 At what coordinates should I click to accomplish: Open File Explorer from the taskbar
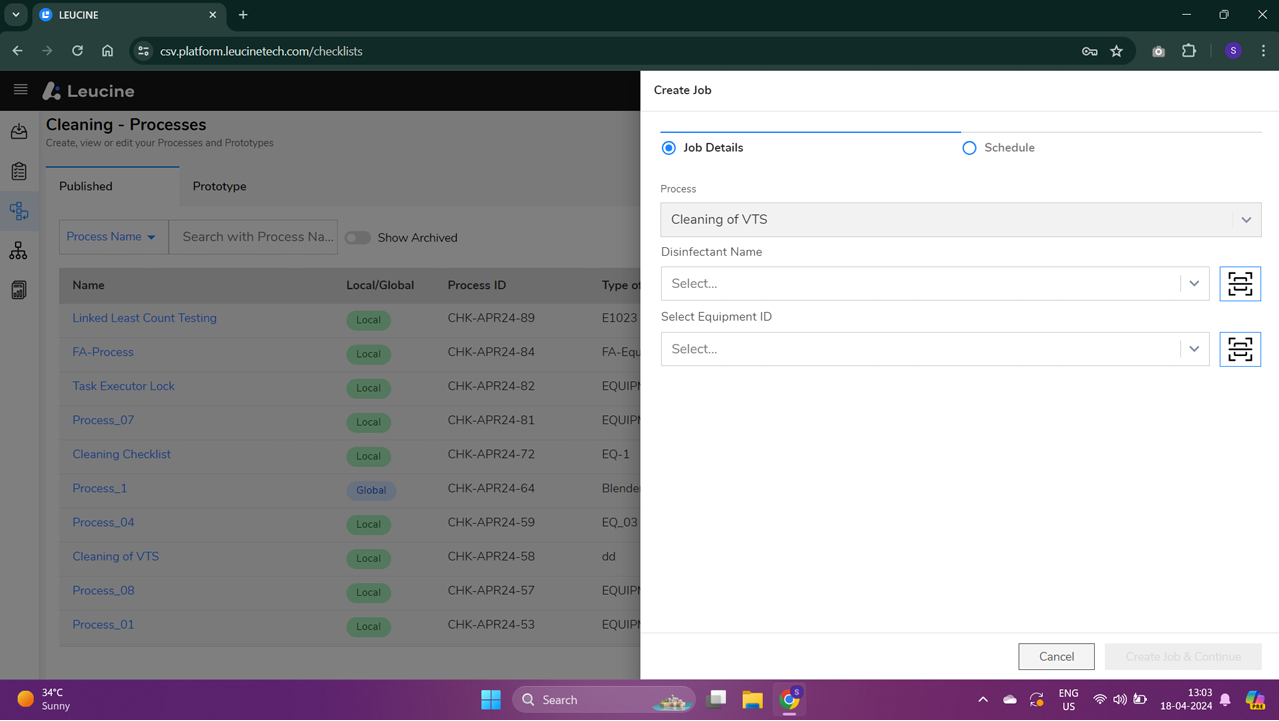[x=752, y=700]
